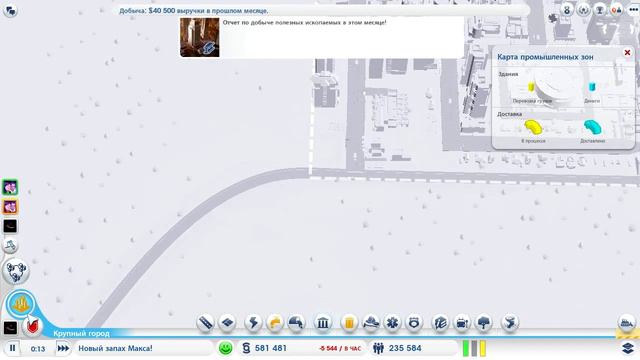Image resolution: width=640 pixels, height=360 pixels.
Task: Open the Roads build menu
Action: pos(205,323)
